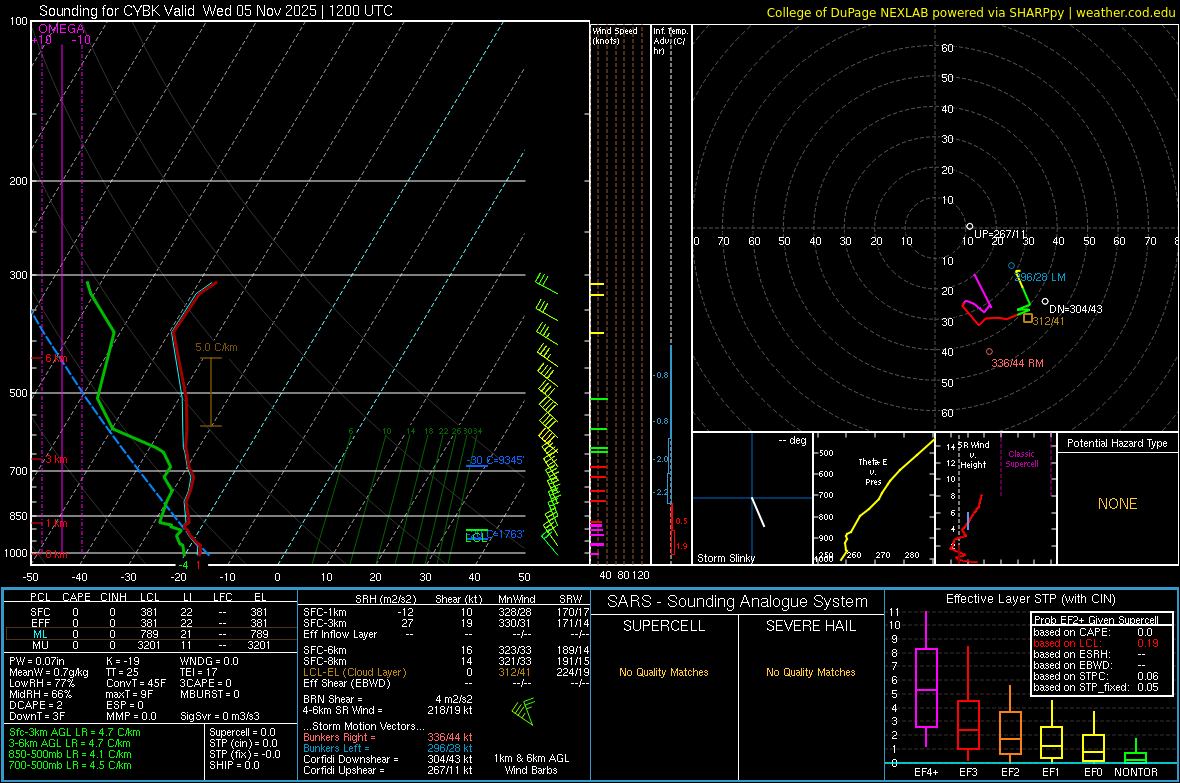Click the 'SHIP = 0.0' value
Viewport: 1180px width, 783px height.
234,765
